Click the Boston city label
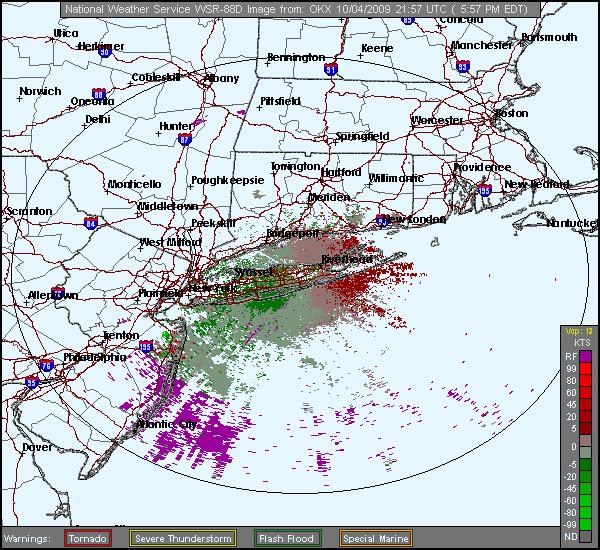Image resolution: width=600 pixels, height=550 pixels. coord(512,114)
